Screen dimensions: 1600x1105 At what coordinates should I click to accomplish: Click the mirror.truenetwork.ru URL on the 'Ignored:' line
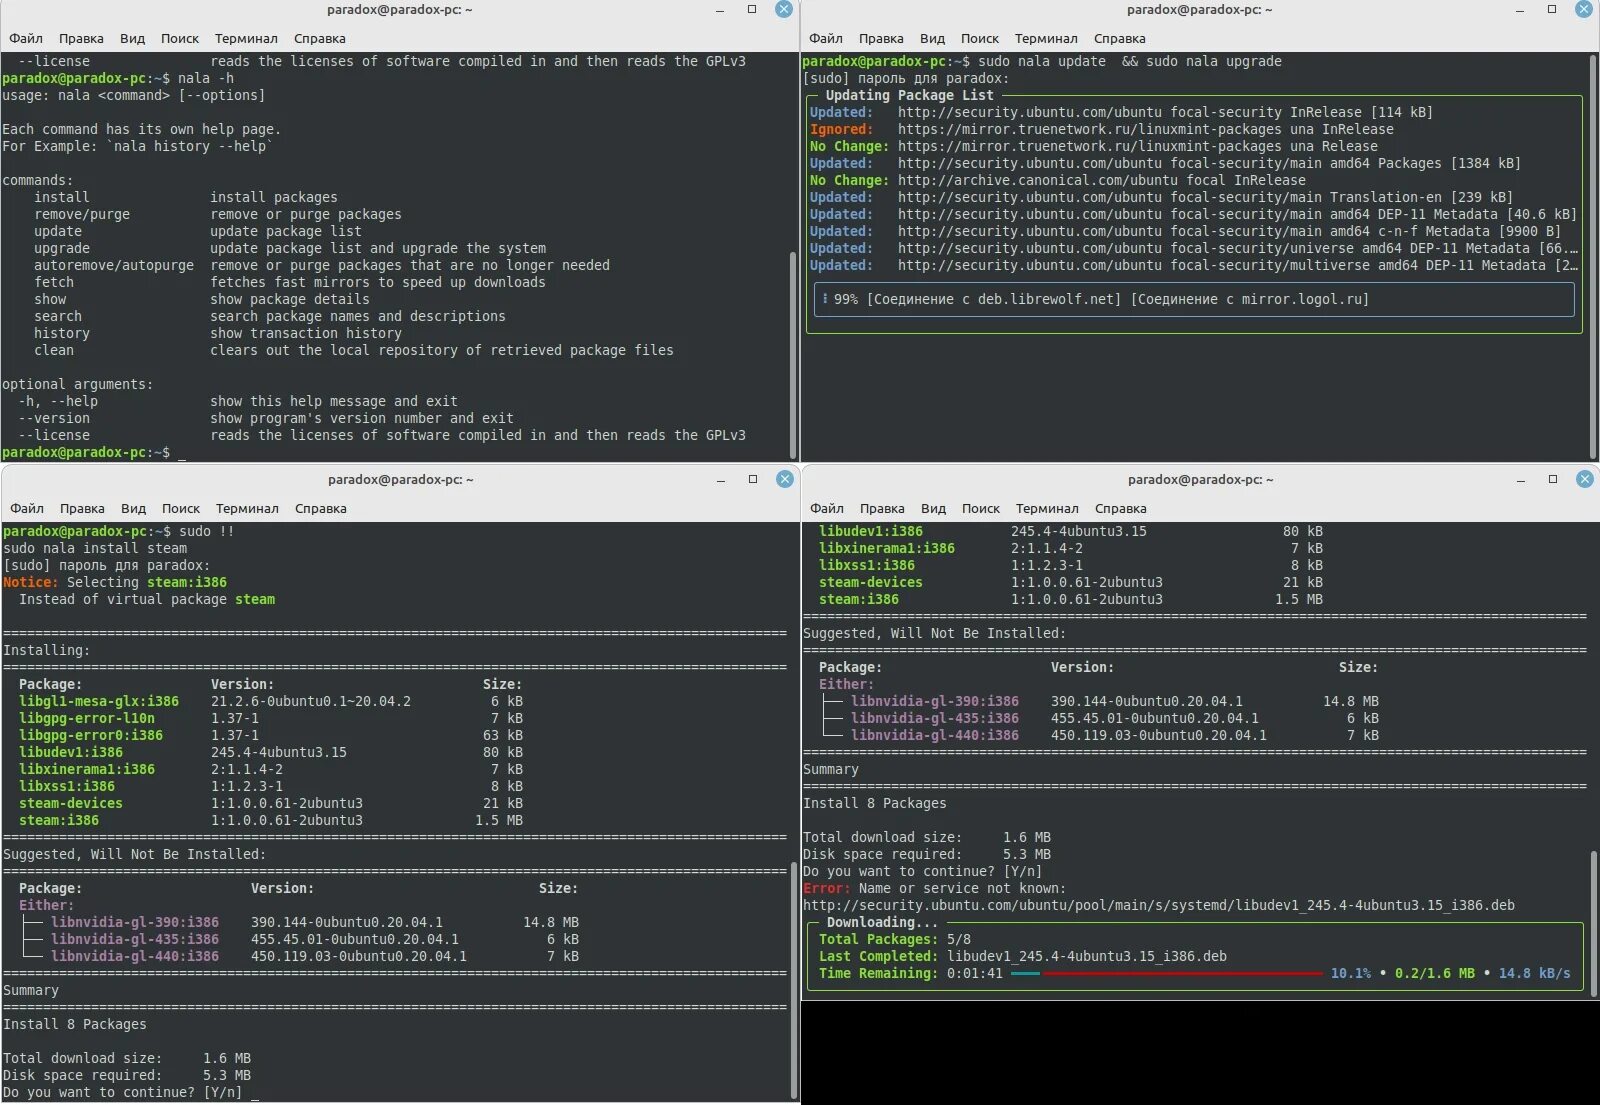(1146, 129)
